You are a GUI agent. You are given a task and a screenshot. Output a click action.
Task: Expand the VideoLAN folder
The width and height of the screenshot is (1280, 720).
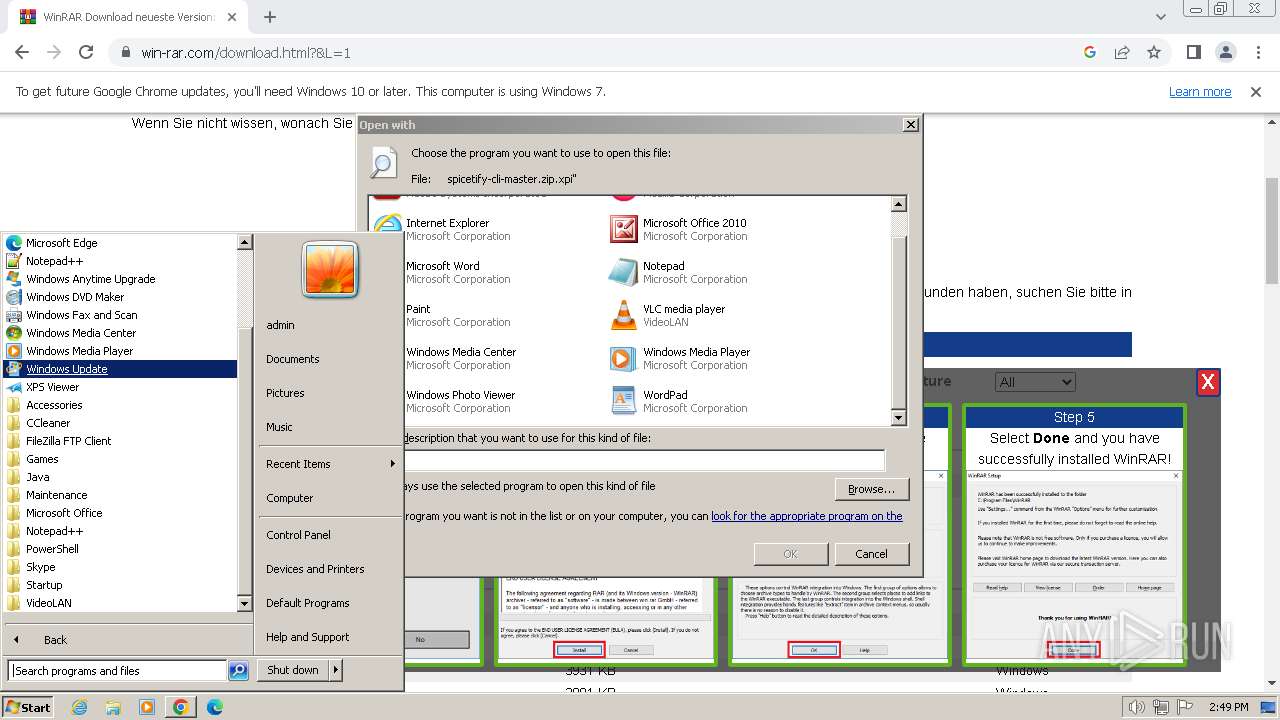coord(48,603)
